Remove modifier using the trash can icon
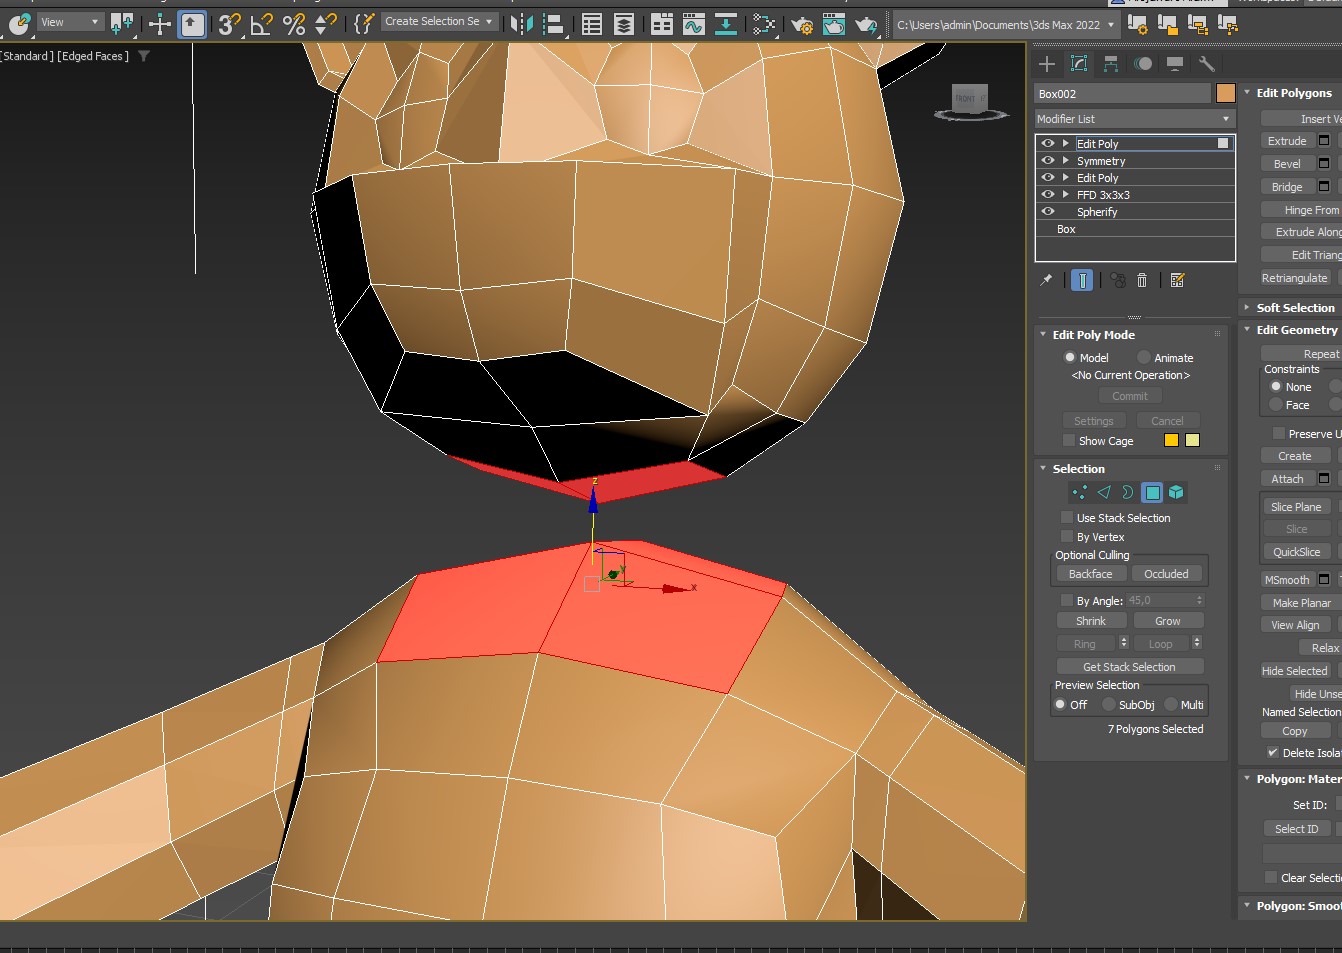 [x=1142, y=281]
